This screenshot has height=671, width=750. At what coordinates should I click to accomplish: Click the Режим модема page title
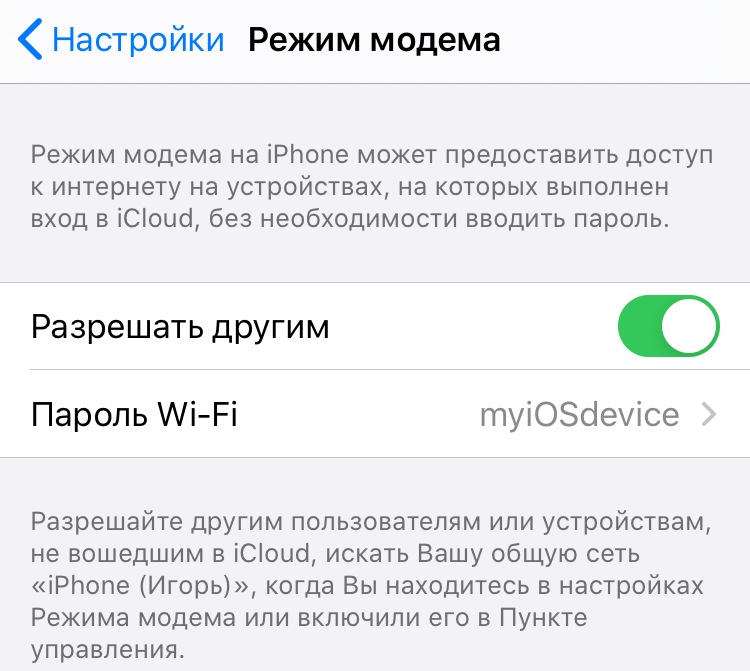(374, 39)
